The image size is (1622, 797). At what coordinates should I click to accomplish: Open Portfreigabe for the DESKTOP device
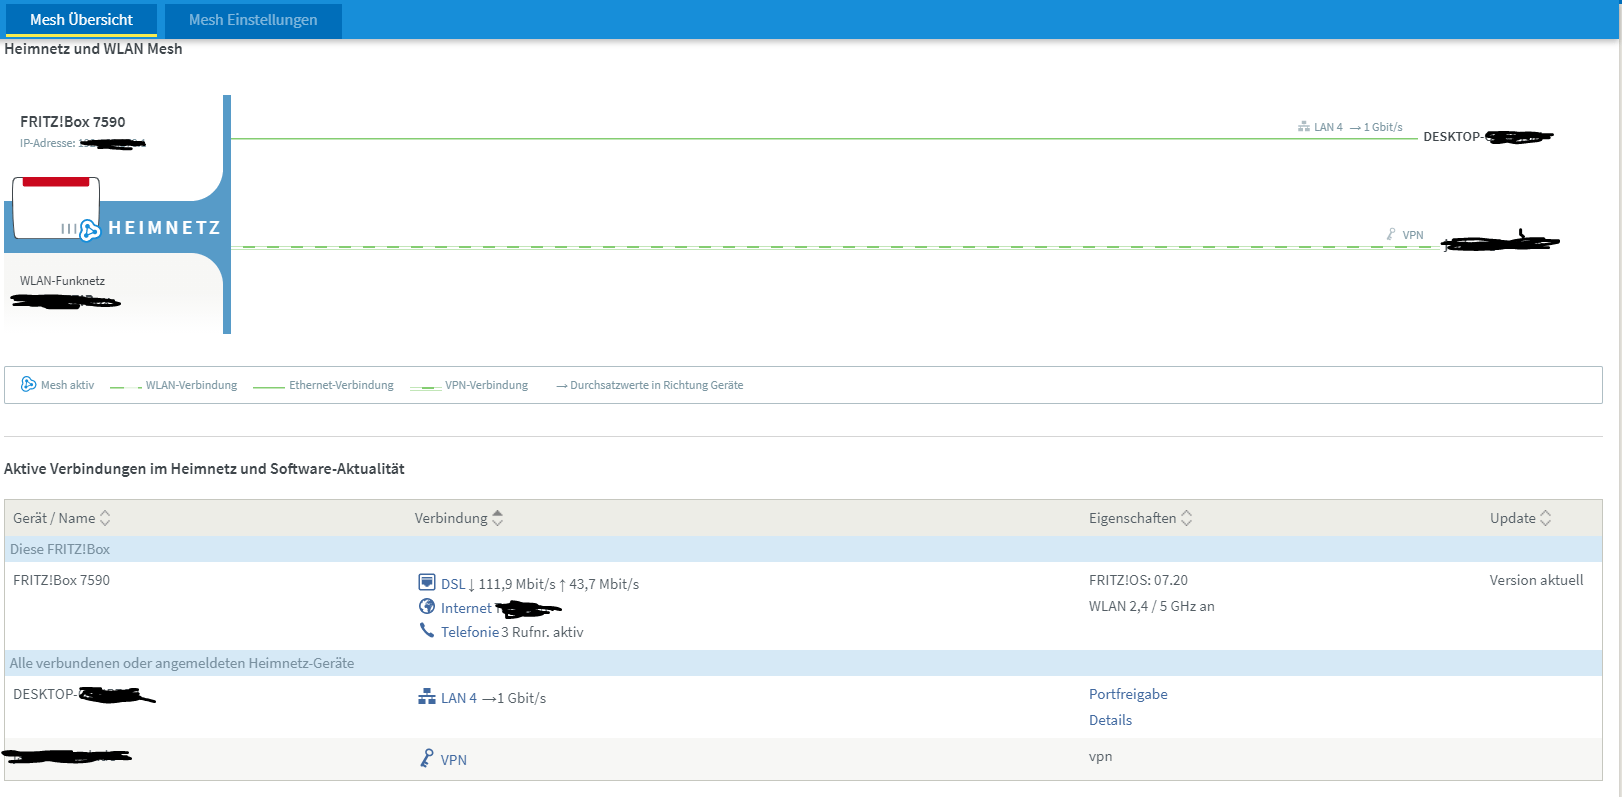point(1128,694)
